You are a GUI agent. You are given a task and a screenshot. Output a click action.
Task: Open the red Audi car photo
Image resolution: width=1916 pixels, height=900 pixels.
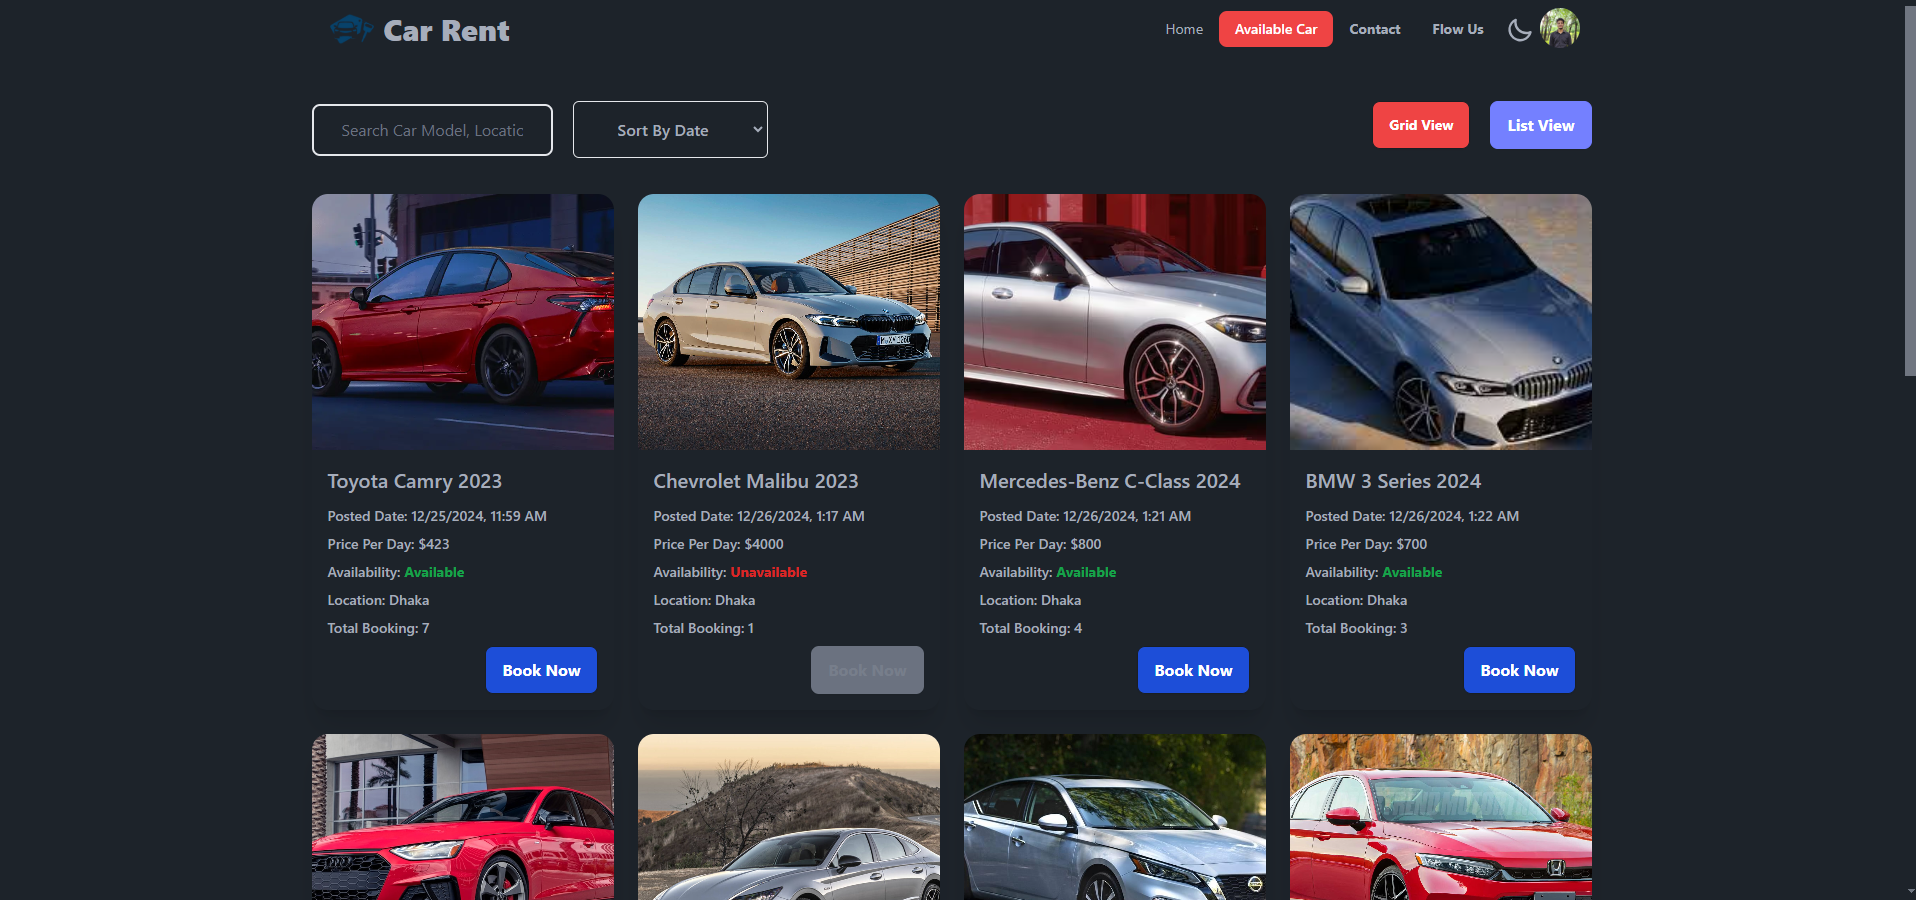tap(463, 817)
